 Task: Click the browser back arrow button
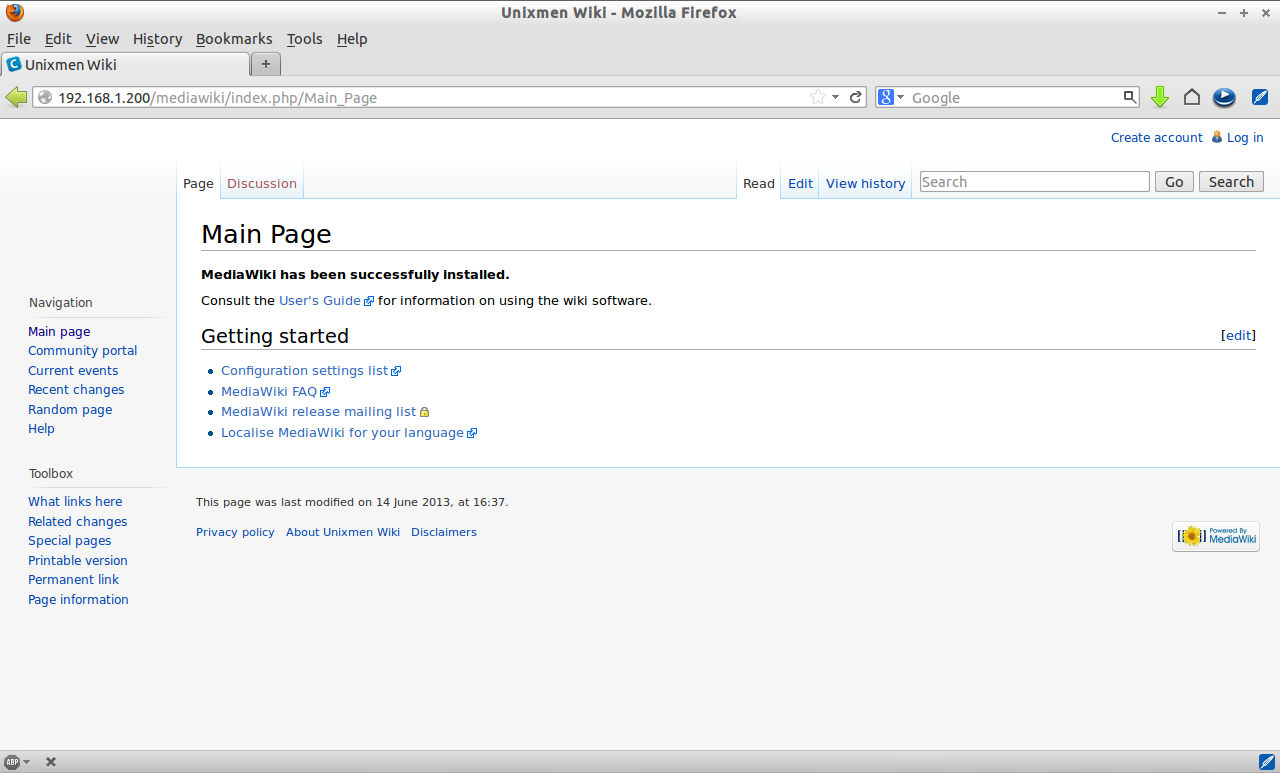click(x=16, y=97)
